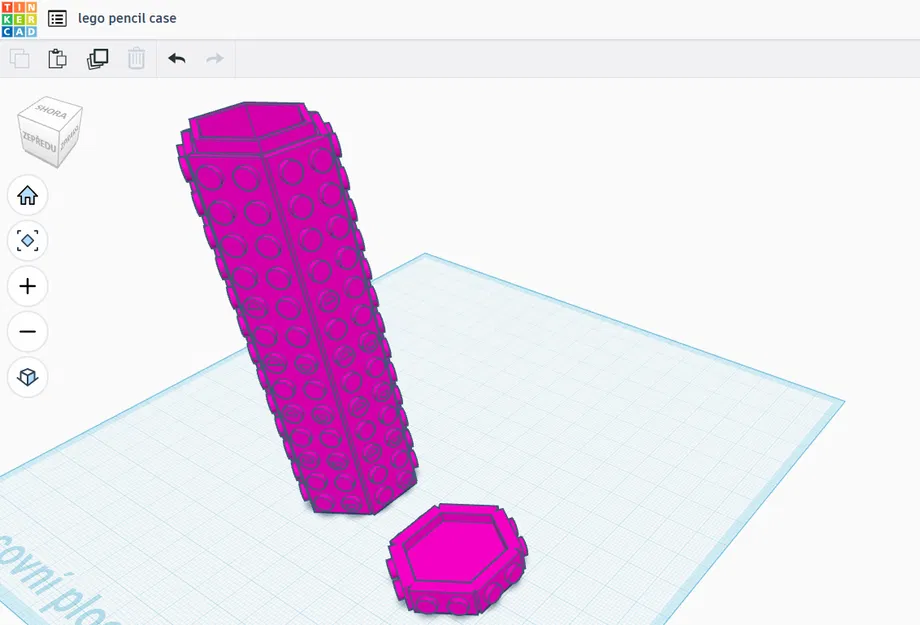Redo the last undone action
The image size is (920, 625).
(215, 59)
